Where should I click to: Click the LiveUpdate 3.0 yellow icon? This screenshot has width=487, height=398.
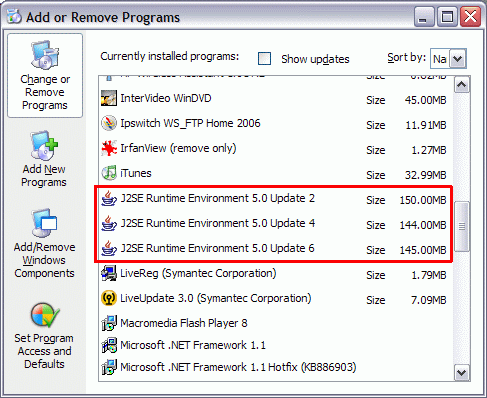pos(109,298)
